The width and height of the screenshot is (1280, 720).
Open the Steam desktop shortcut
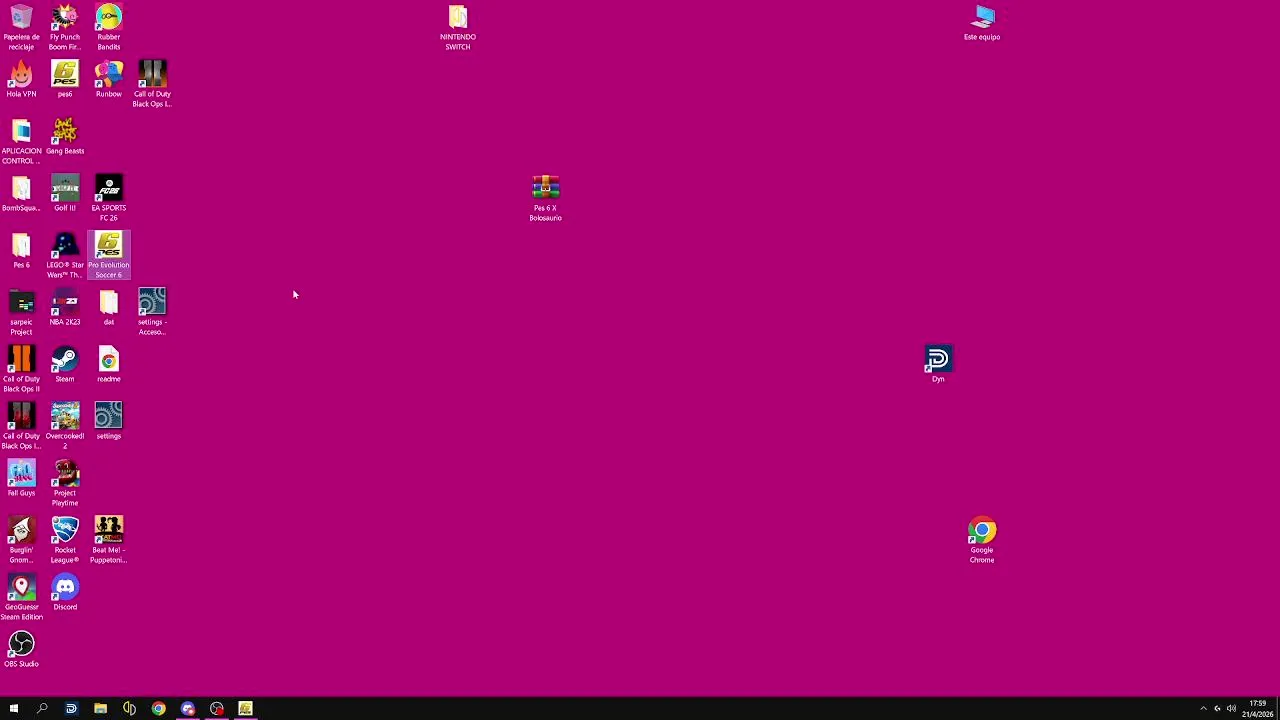point(65,365)
